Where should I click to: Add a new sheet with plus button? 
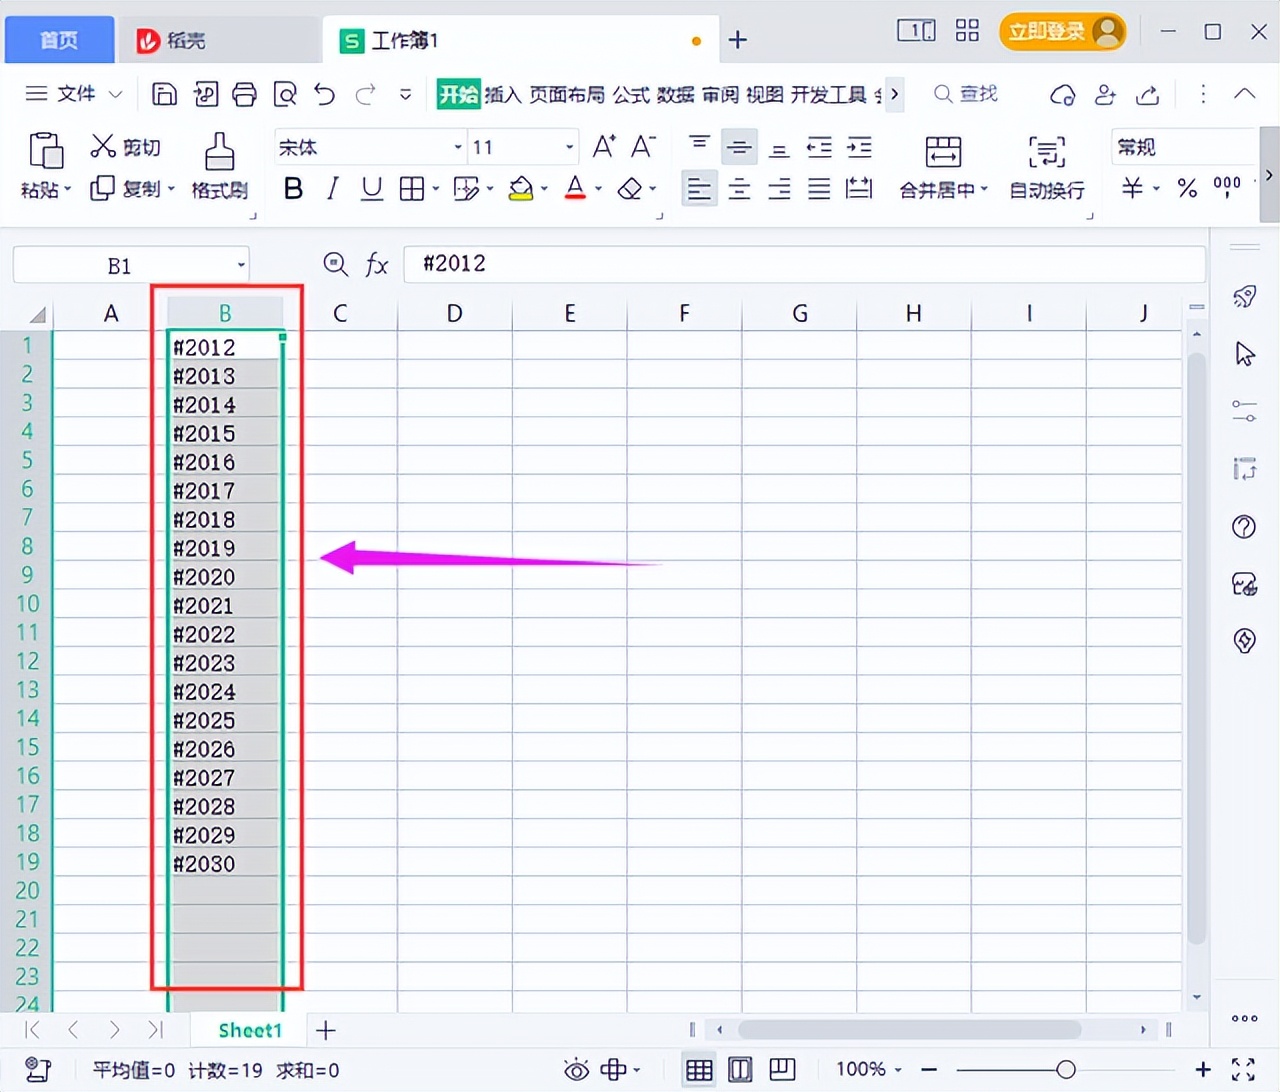326,1030
